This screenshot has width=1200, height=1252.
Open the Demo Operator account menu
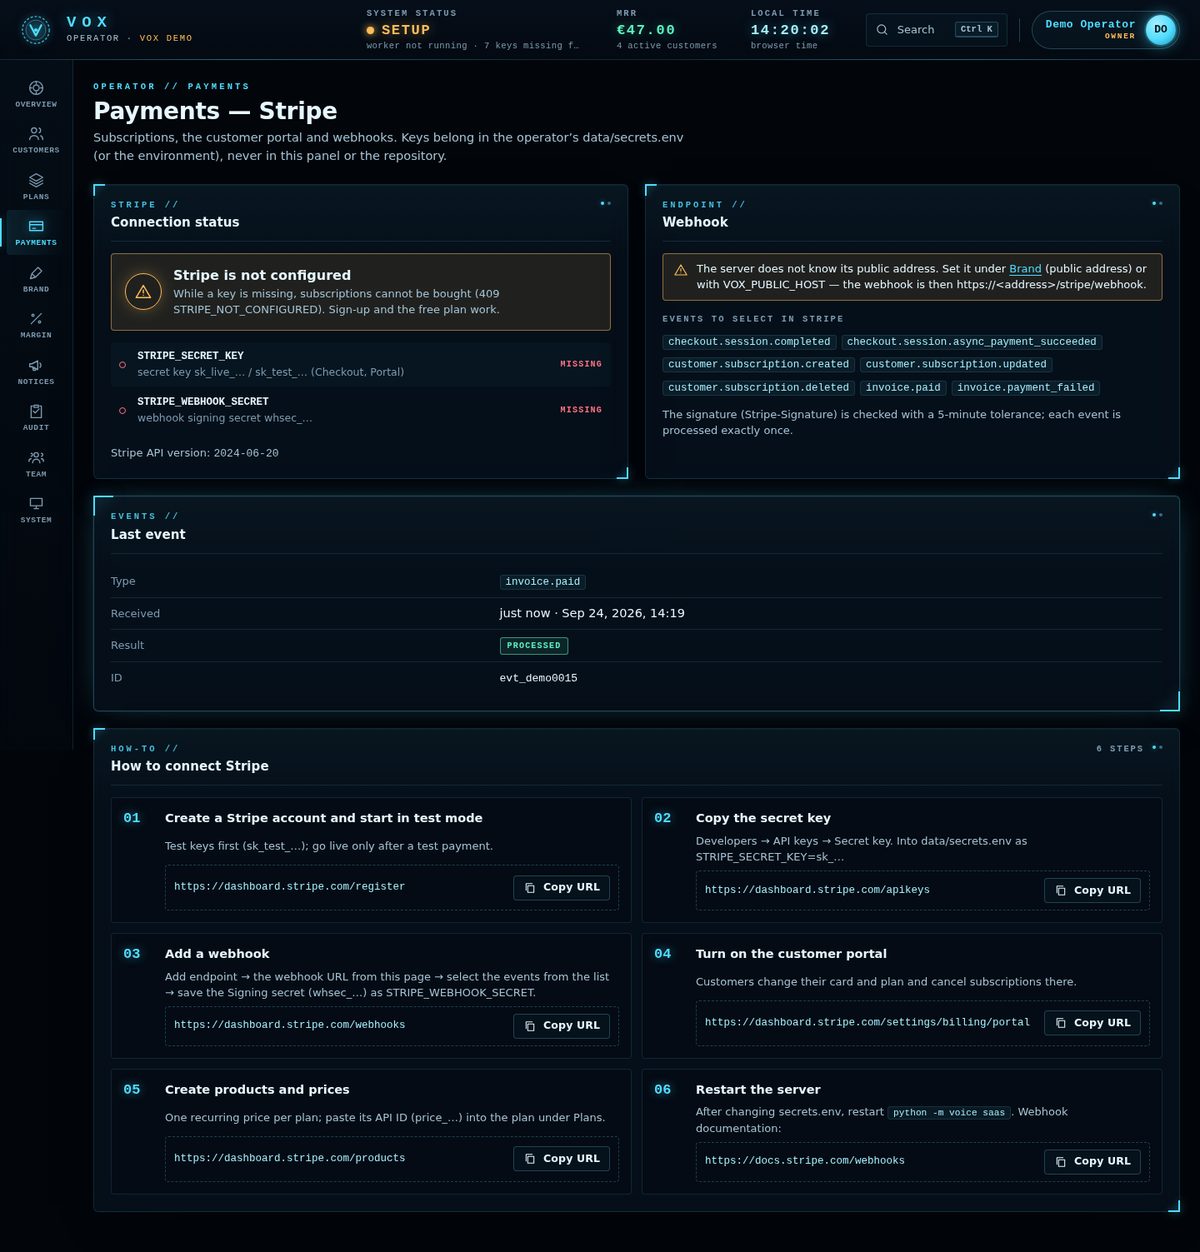click(x=1105, y=30)
